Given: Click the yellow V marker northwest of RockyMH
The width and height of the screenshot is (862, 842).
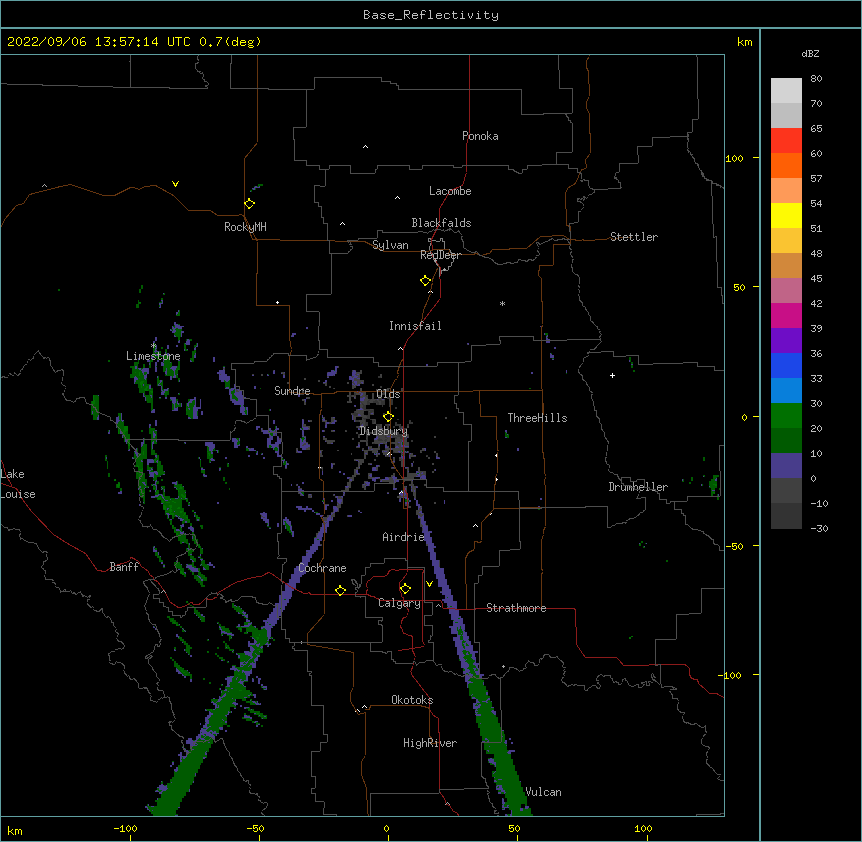Looking at the screenshot, I should point(175,184).
